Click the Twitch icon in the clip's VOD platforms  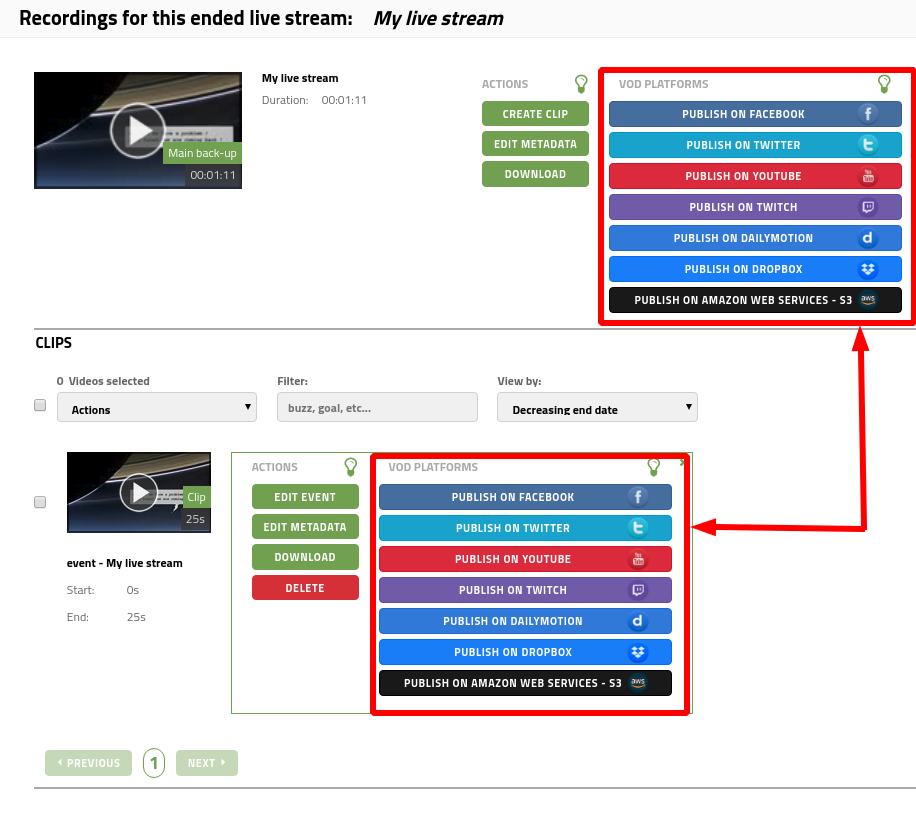click(x=638, y=590)
